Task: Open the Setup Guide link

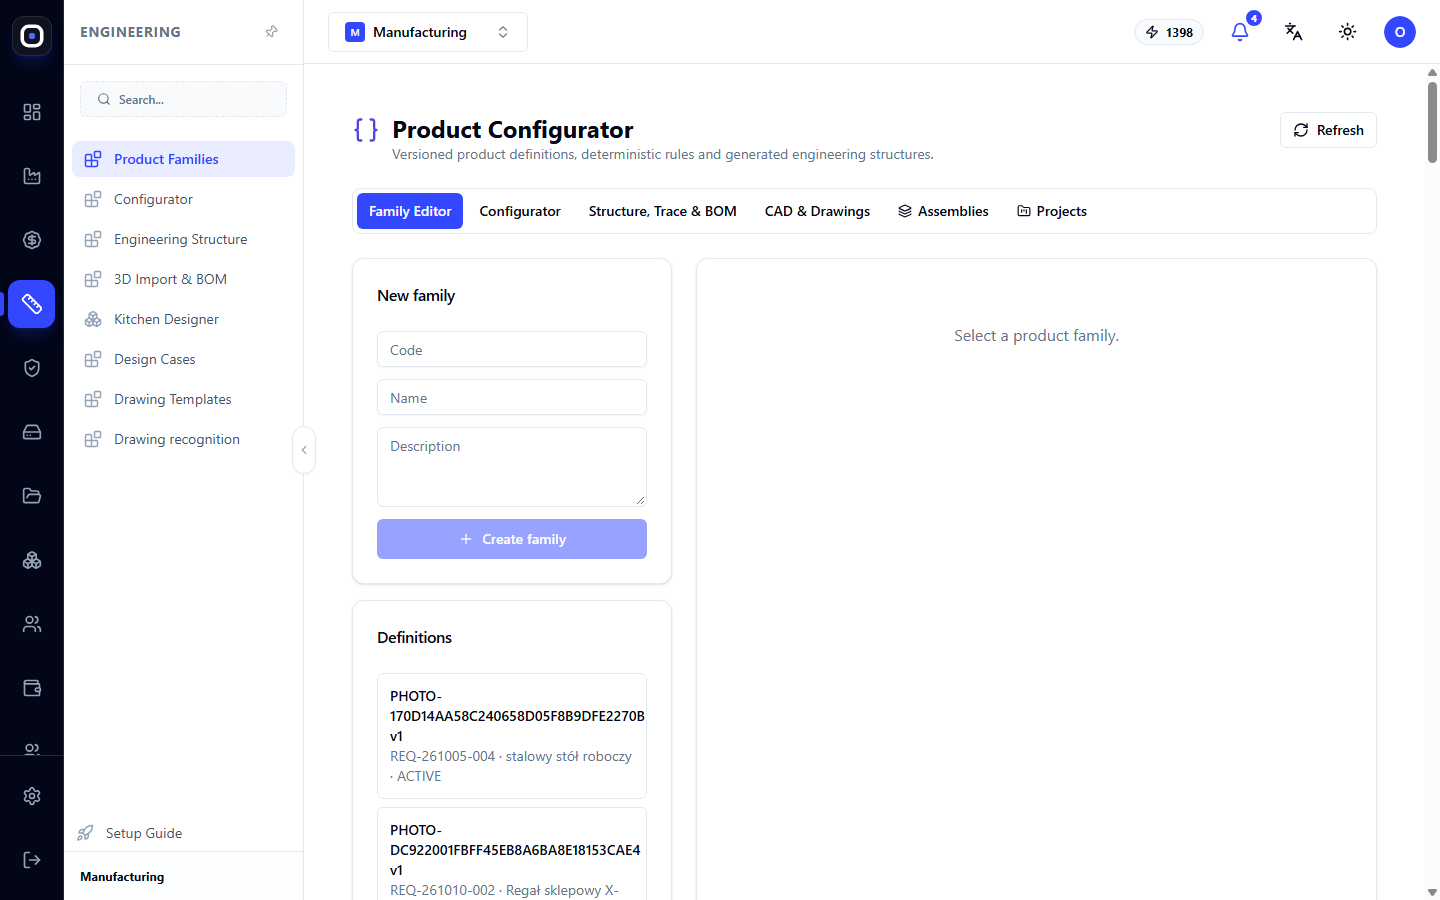Action: pyautogui.click(x=144, y=833)
